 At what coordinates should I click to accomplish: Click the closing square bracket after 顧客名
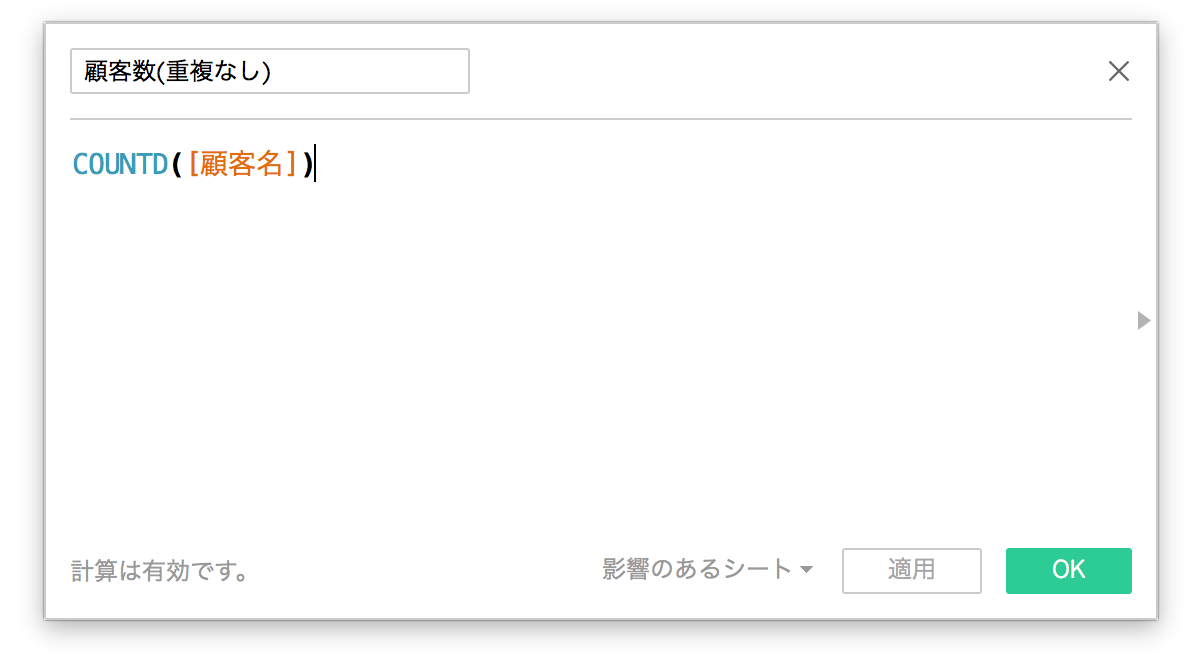(x=292, y=164)
